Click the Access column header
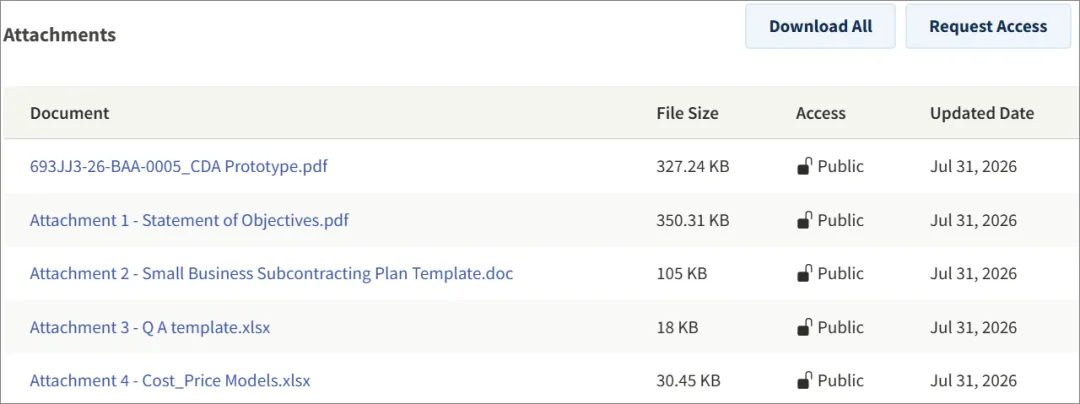 point(820,113)
